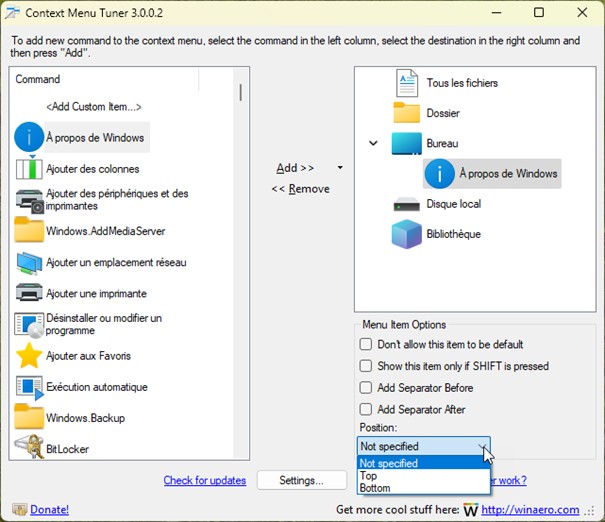Image resolution: width=605 pixels, height=522 pixels.
Task: Click the BitLocker key icon
Action: click(29, 448)
